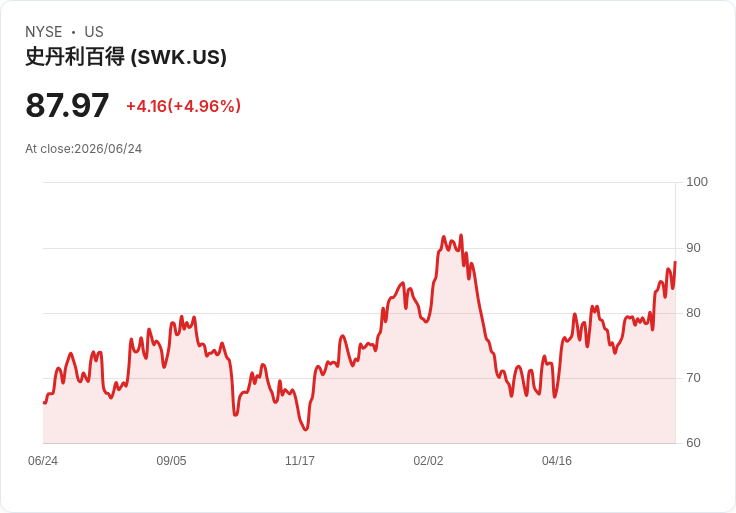The height and width of the screenshot is (513, 736).
Task: Click the 90 y-axis value label
Action: pyautogui.click(x=693, y=248)
